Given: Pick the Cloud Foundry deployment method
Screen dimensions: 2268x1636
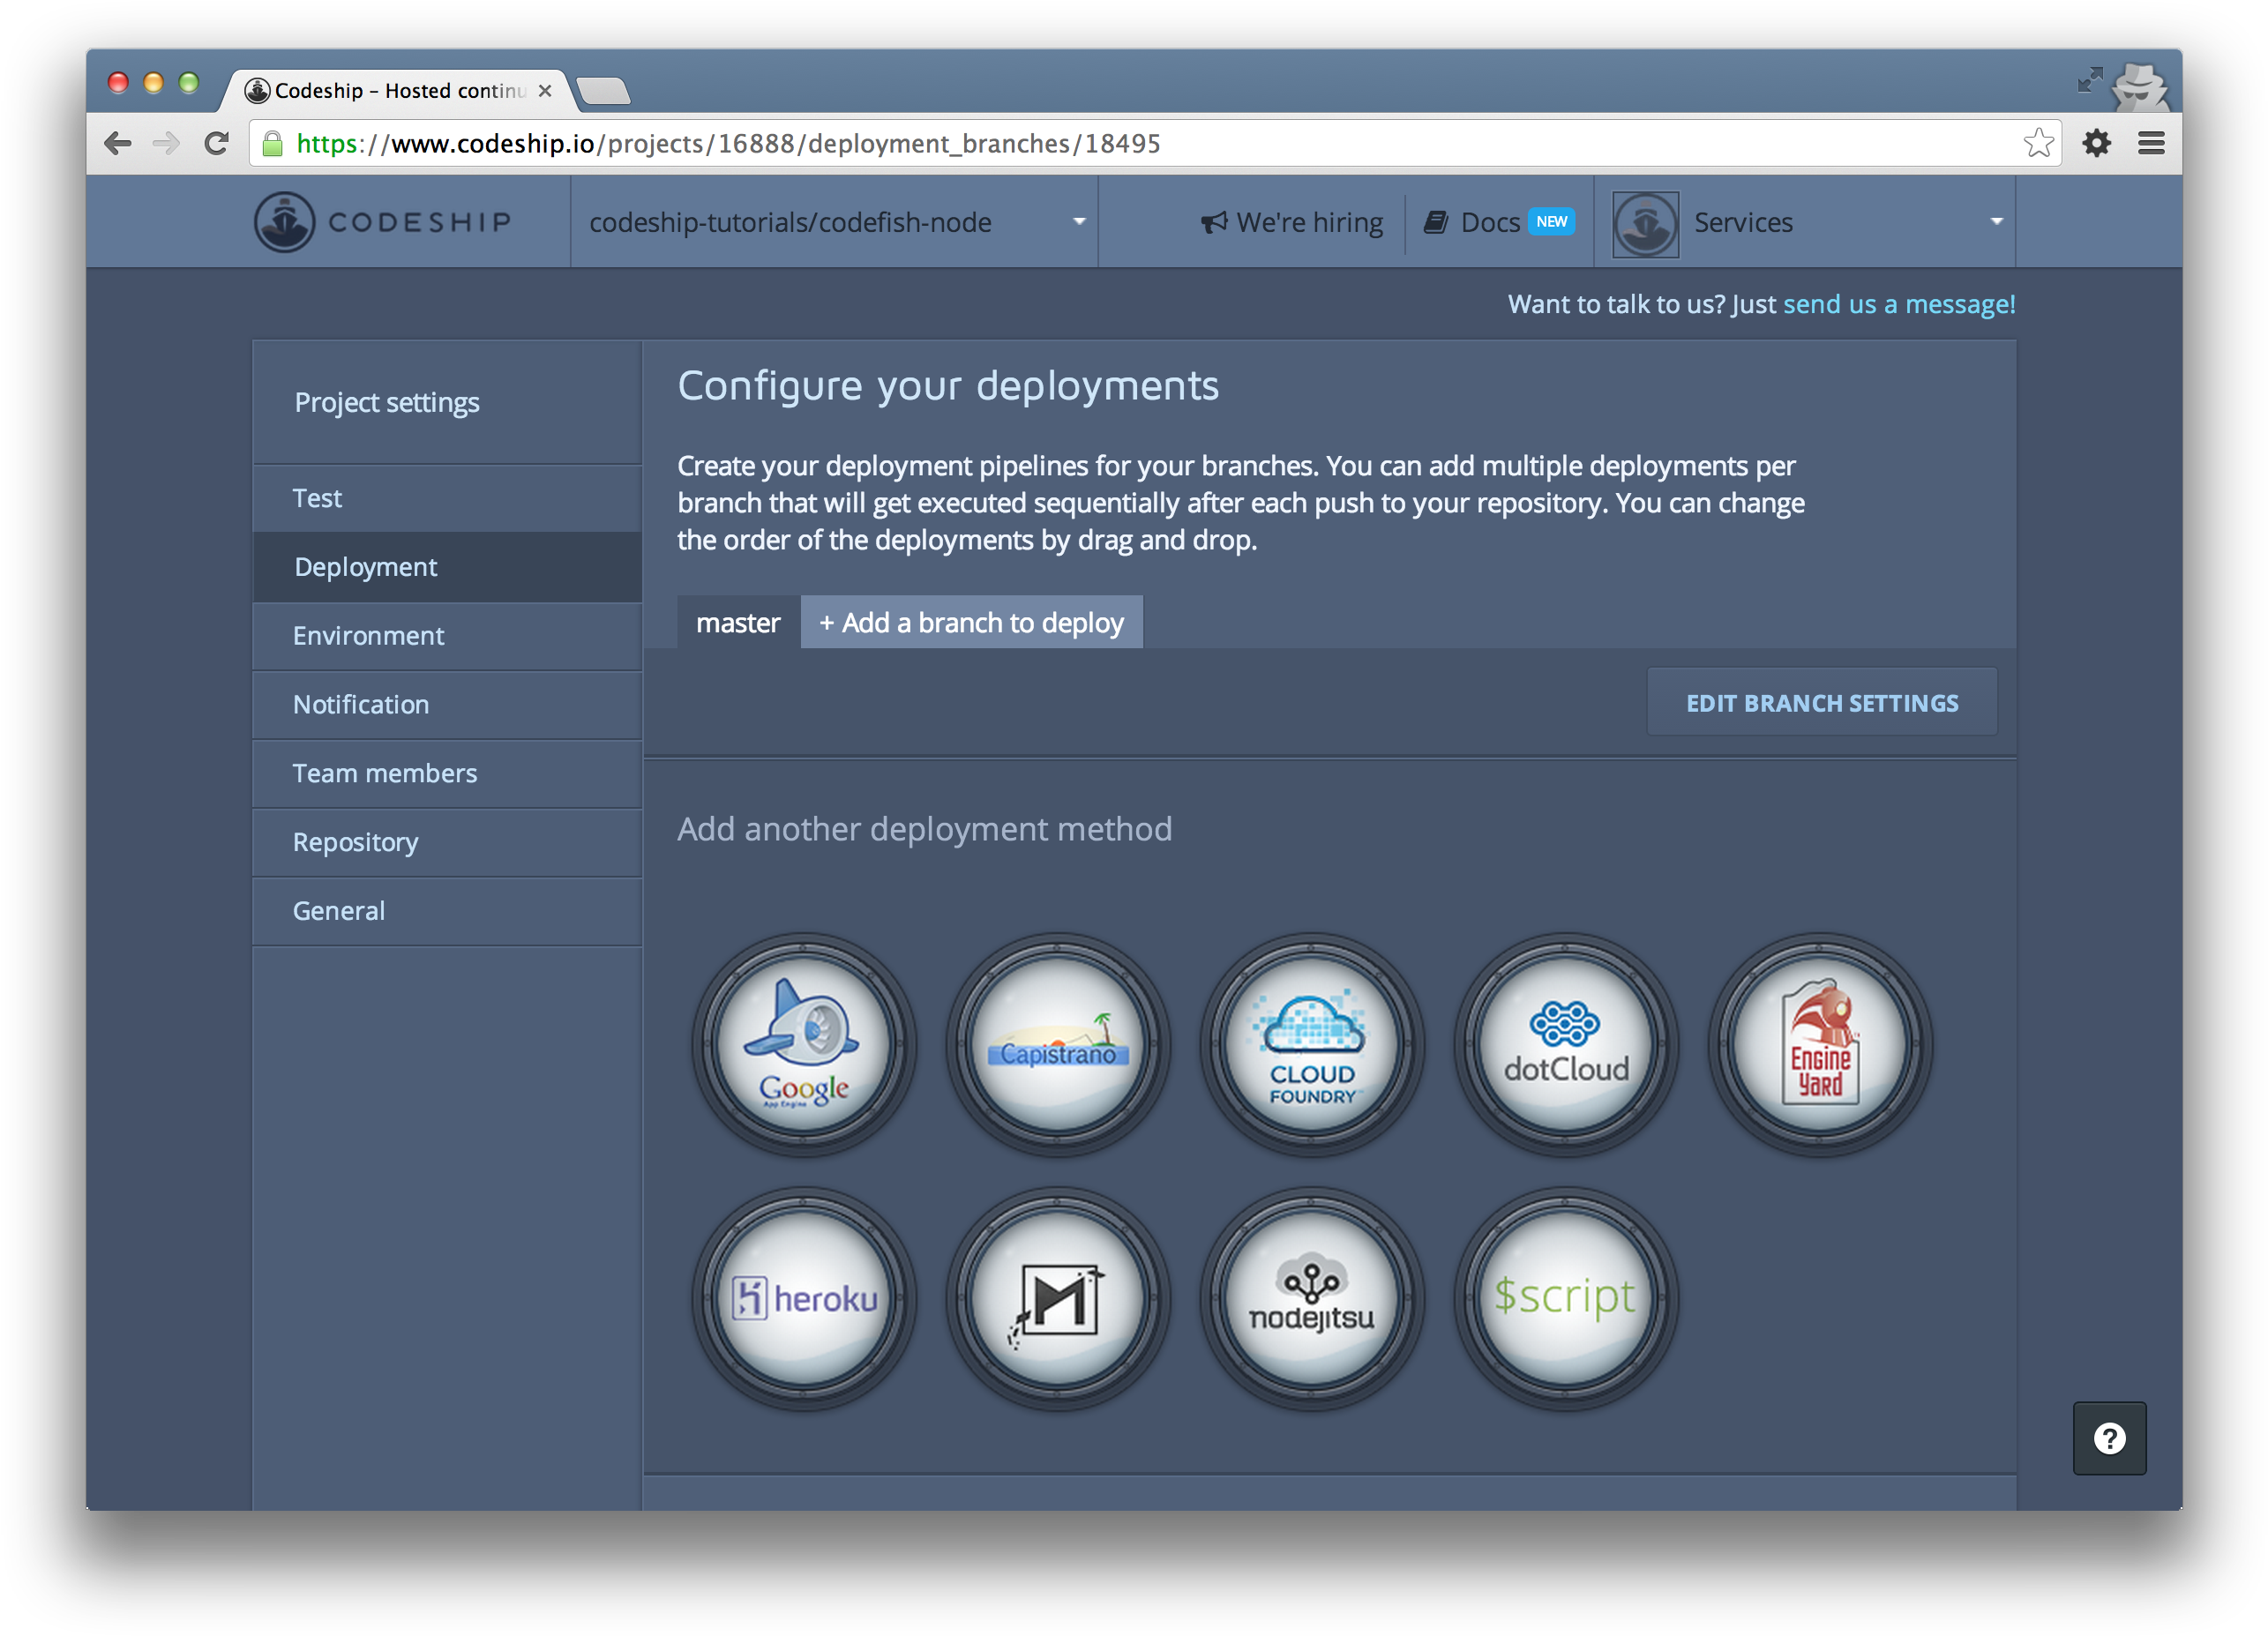Looking at the screenshot, I should point(1311,1045).
